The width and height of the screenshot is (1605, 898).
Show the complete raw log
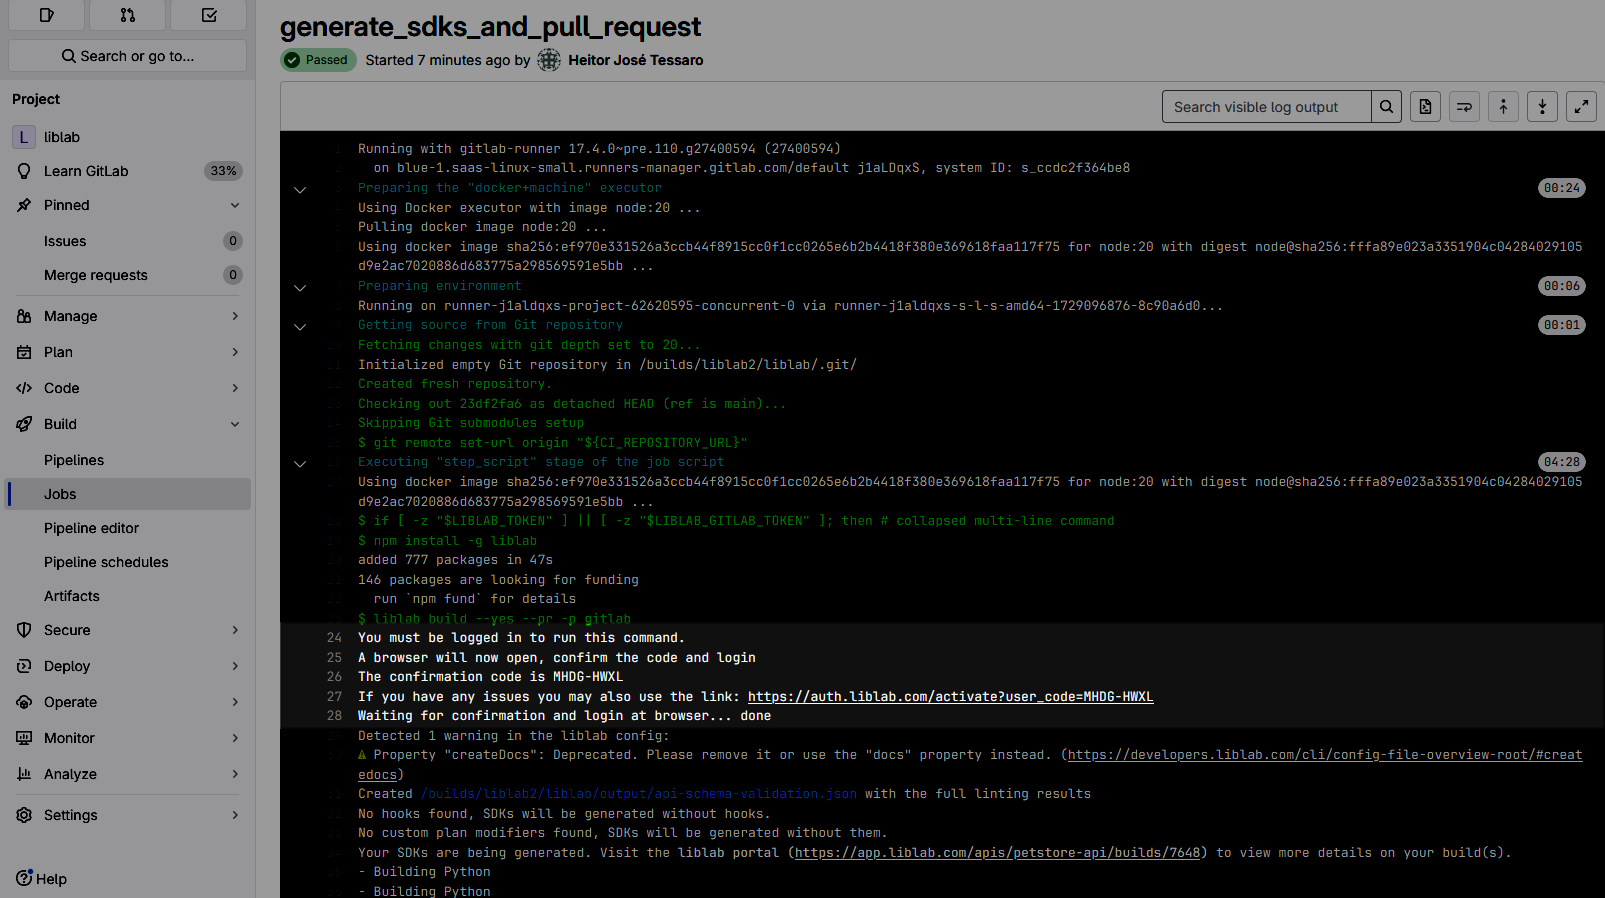[x=1425, y=107]
